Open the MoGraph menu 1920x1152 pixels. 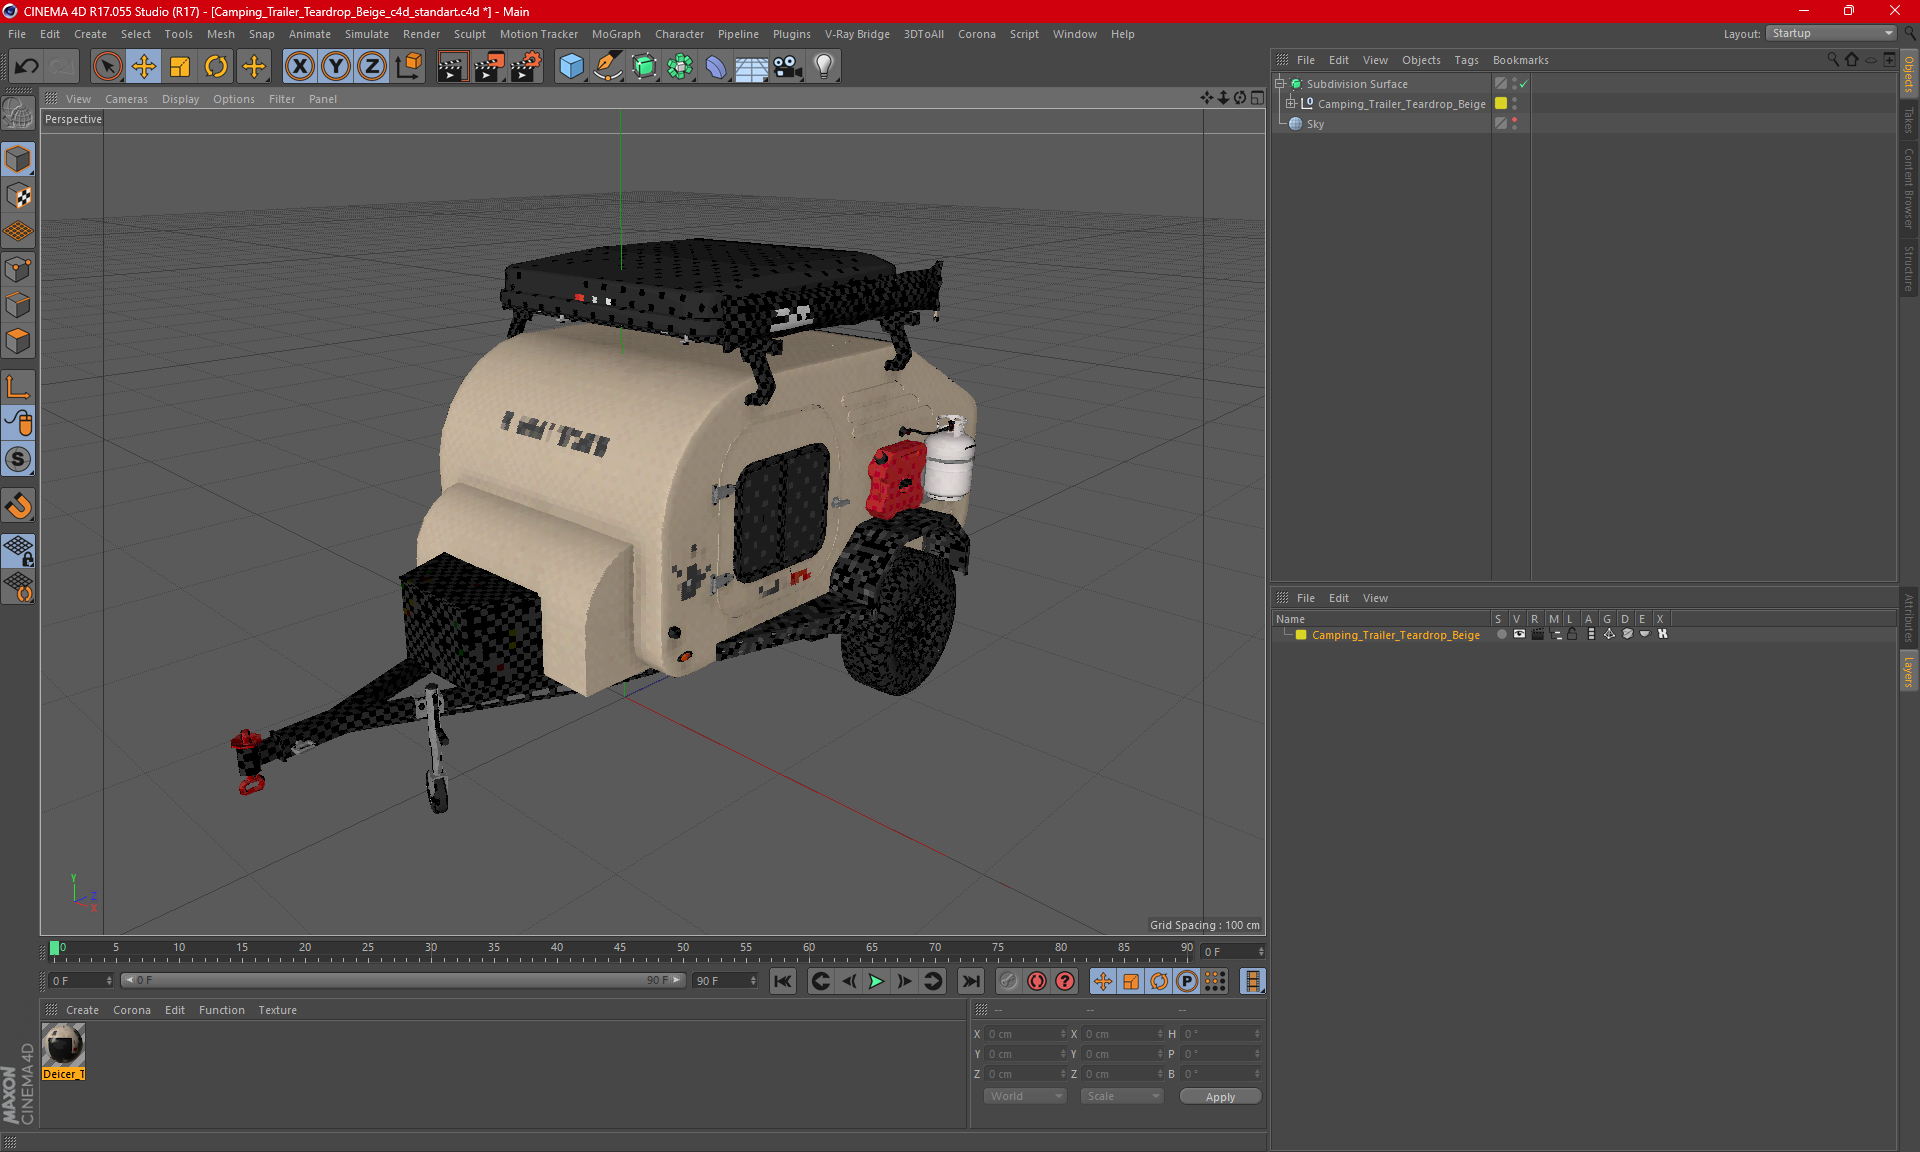[615, 34]
